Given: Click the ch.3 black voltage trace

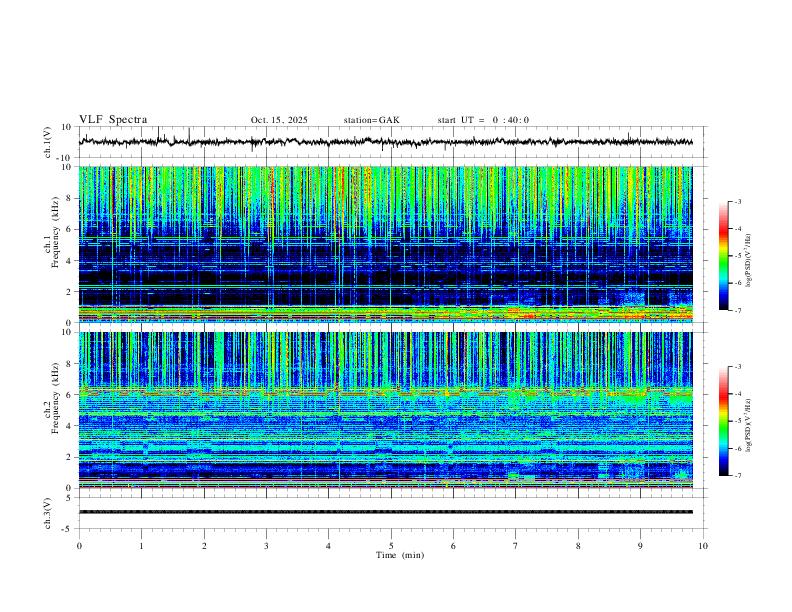Looking at the screenshot, I should [385, 512].
